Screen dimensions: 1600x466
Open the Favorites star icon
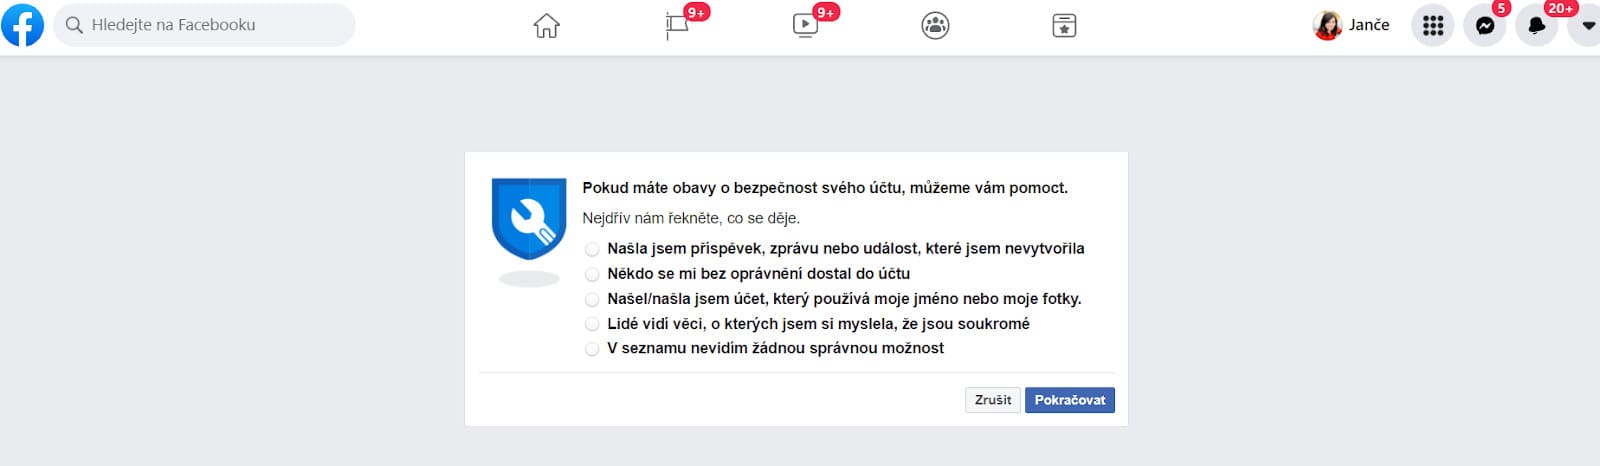point(1064,26)
